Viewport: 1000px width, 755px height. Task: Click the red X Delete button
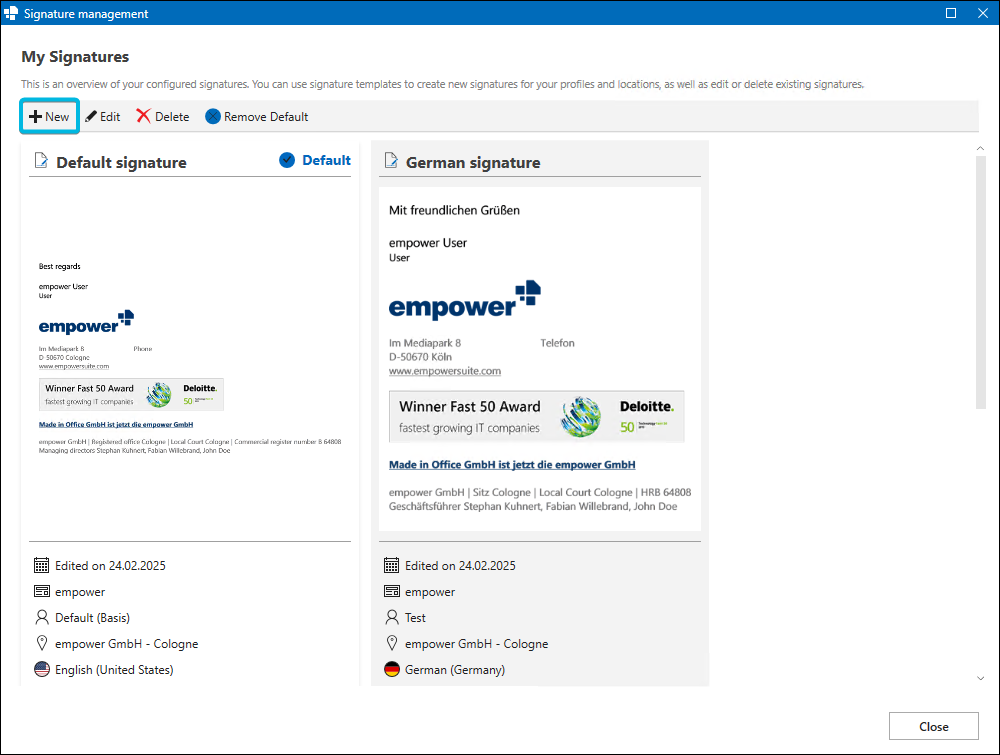tap(163, 117)
